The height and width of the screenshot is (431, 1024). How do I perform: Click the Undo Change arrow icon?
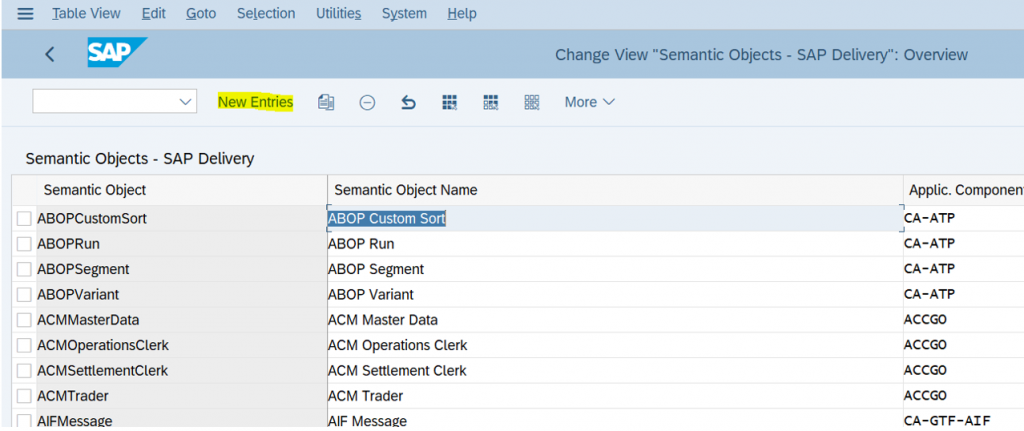pyautogui.click(x=408, y=103)
